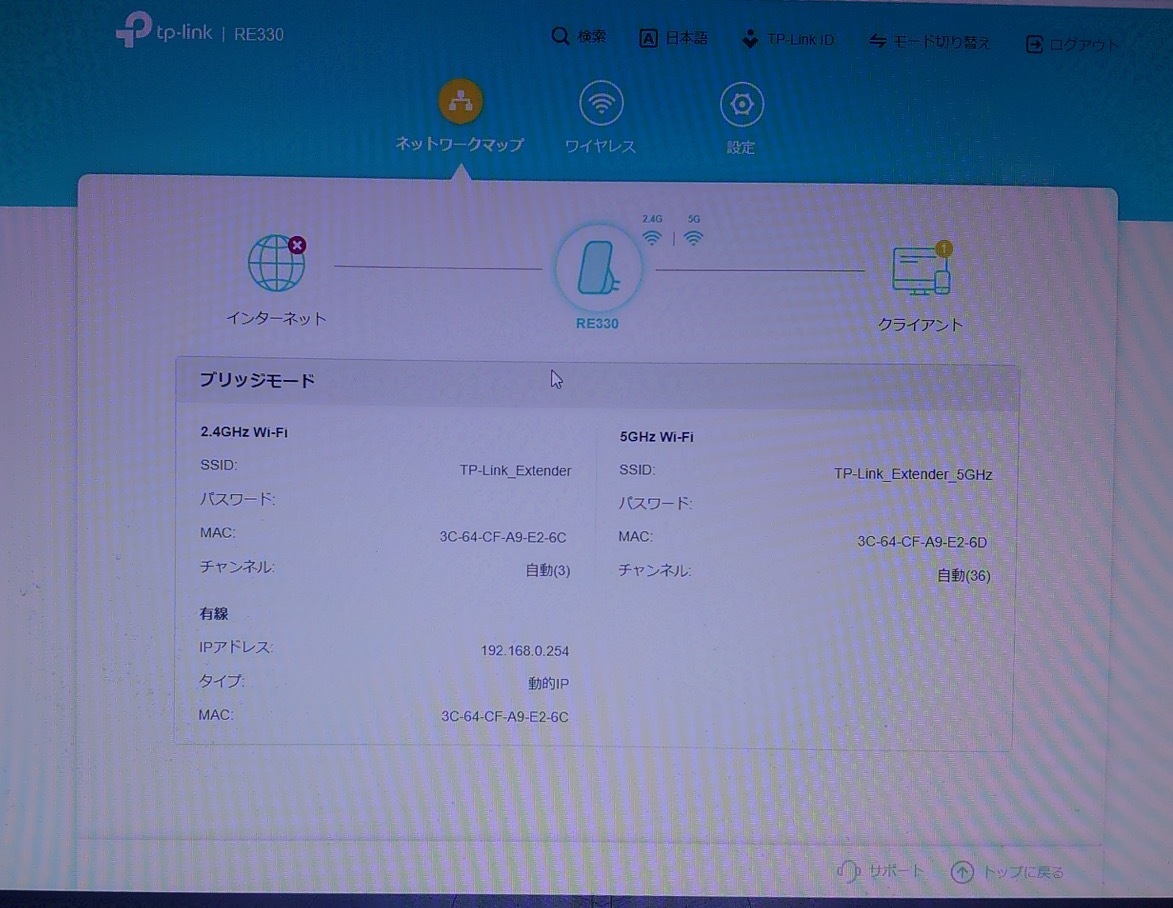Open the 設定 settings gear icon
Image resolution: width=1173 pixels, height=908 pixels.
741,105
